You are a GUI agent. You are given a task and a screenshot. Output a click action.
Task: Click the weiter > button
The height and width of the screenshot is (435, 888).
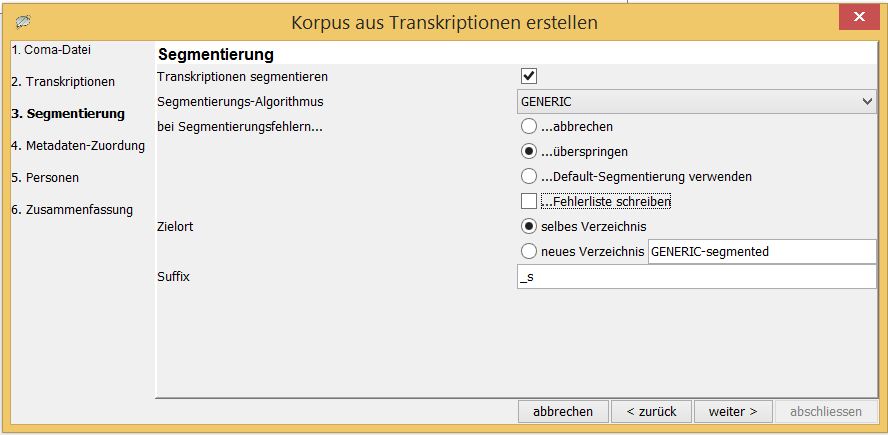pyautogui.click(x=733, y=412)
